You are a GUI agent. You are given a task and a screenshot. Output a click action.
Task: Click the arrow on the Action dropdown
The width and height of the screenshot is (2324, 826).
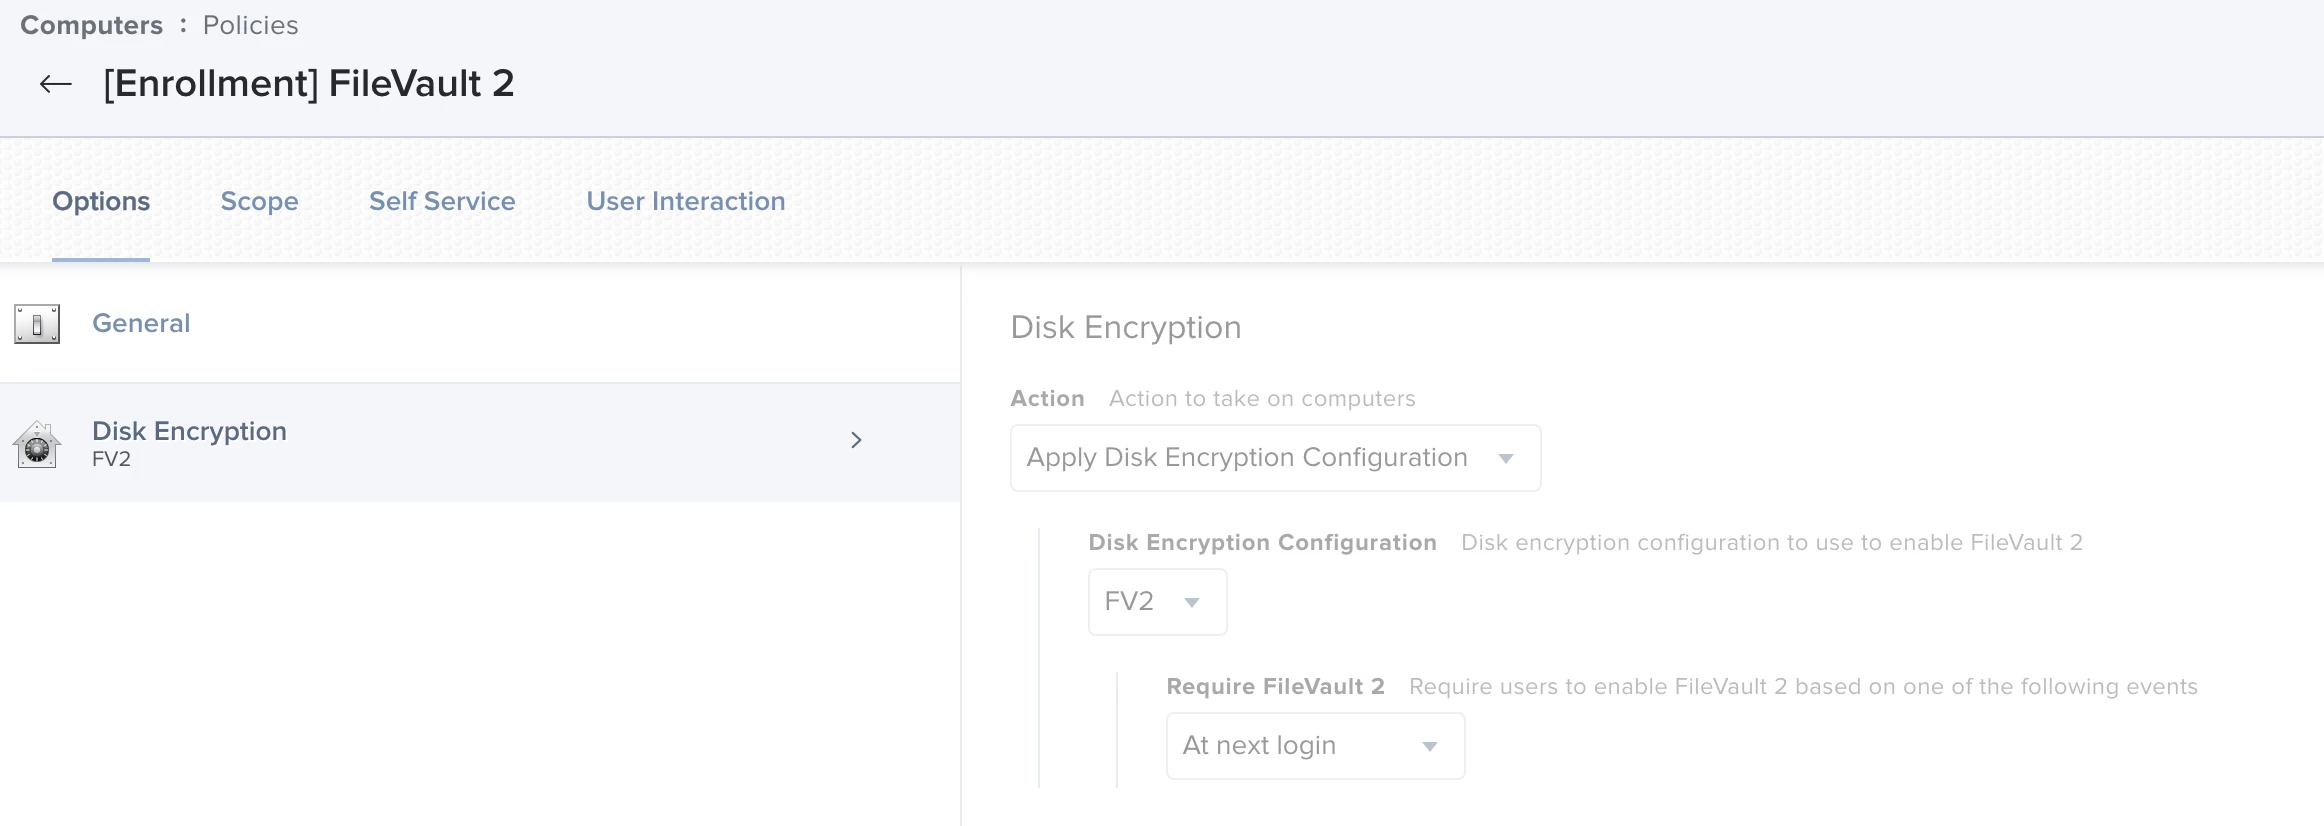(x=1506, y=458)
